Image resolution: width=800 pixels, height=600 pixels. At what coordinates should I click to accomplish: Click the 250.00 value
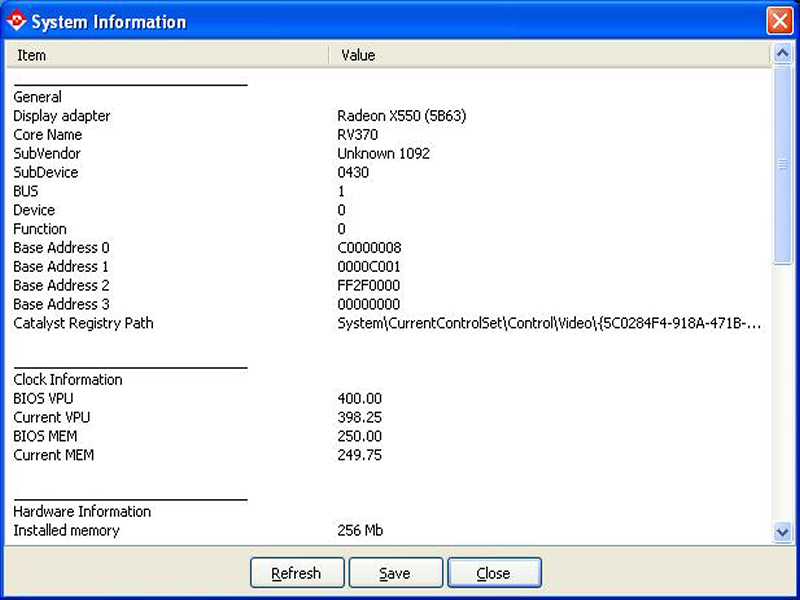click(x=360, y=437)
